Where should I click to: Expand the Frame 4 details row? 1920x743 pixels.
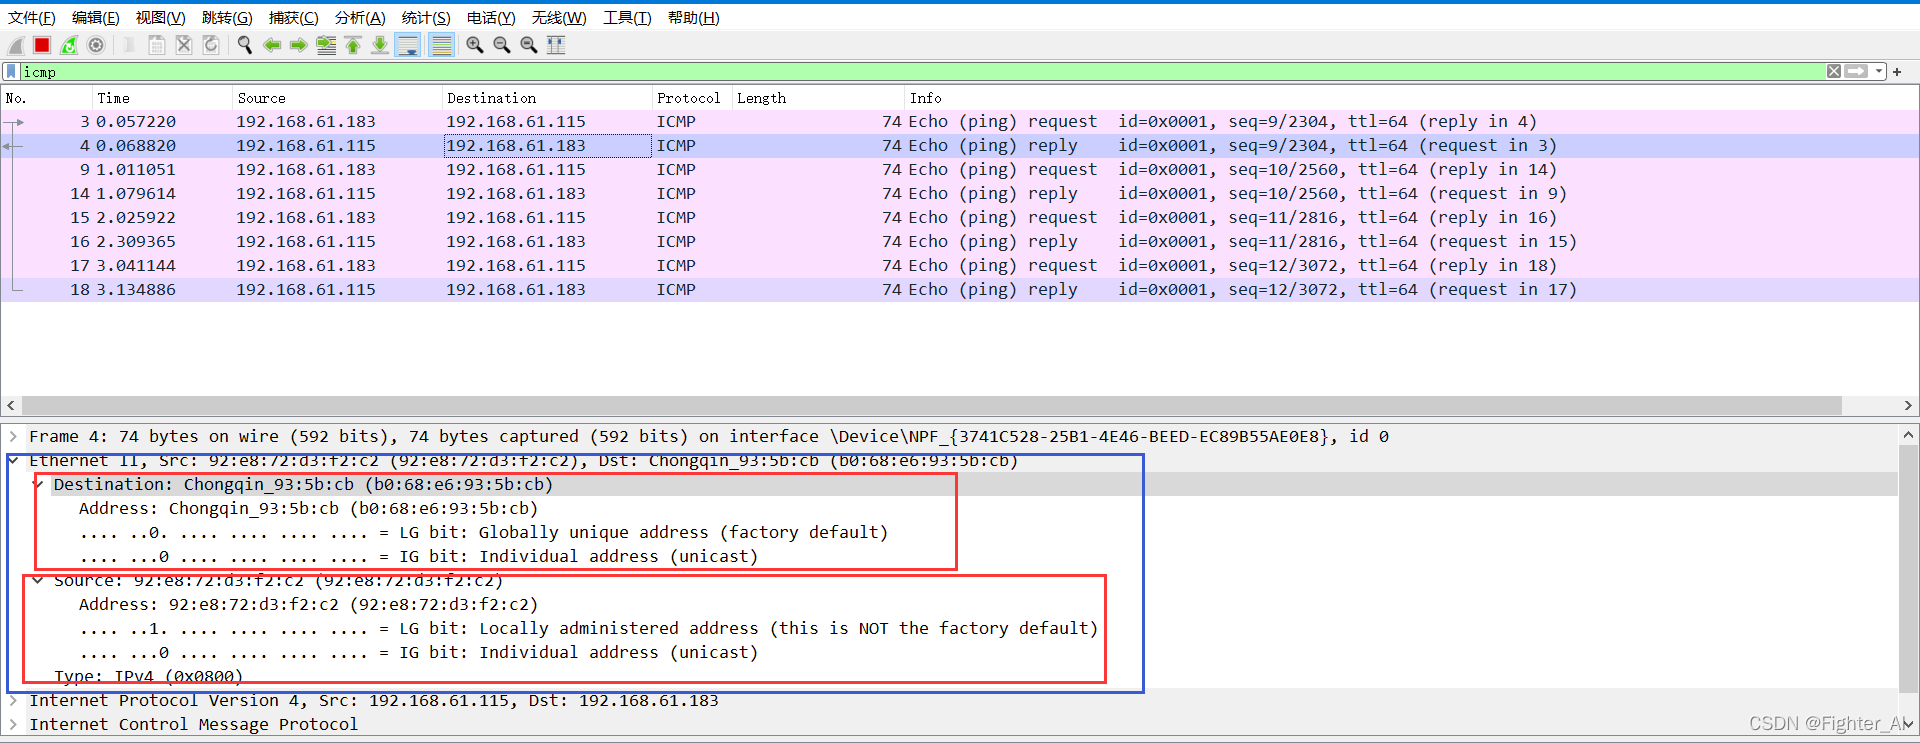pyautogui.click(x=13, y=437)
